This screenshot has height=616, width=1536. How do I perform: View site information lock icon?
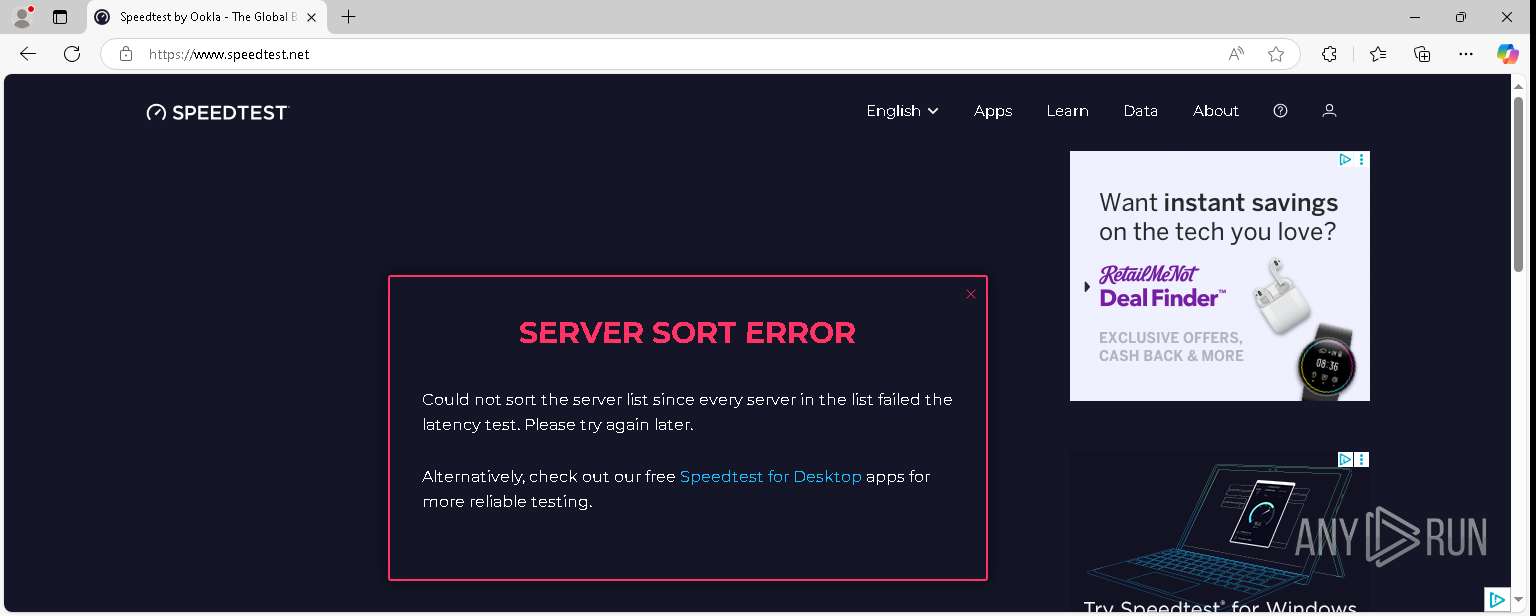tap(126, 54)
